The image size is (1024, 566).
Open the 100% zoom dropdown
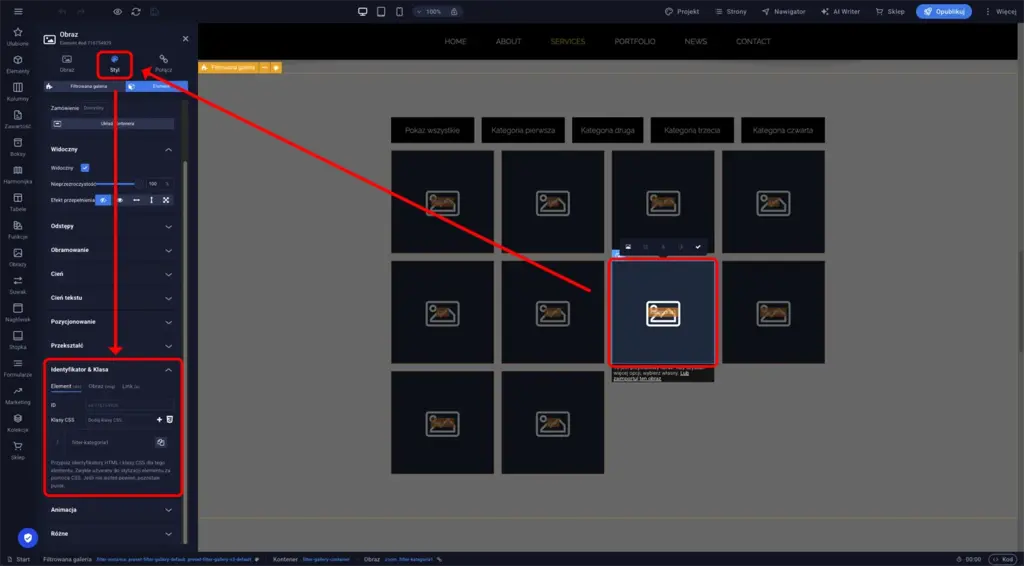430,12
